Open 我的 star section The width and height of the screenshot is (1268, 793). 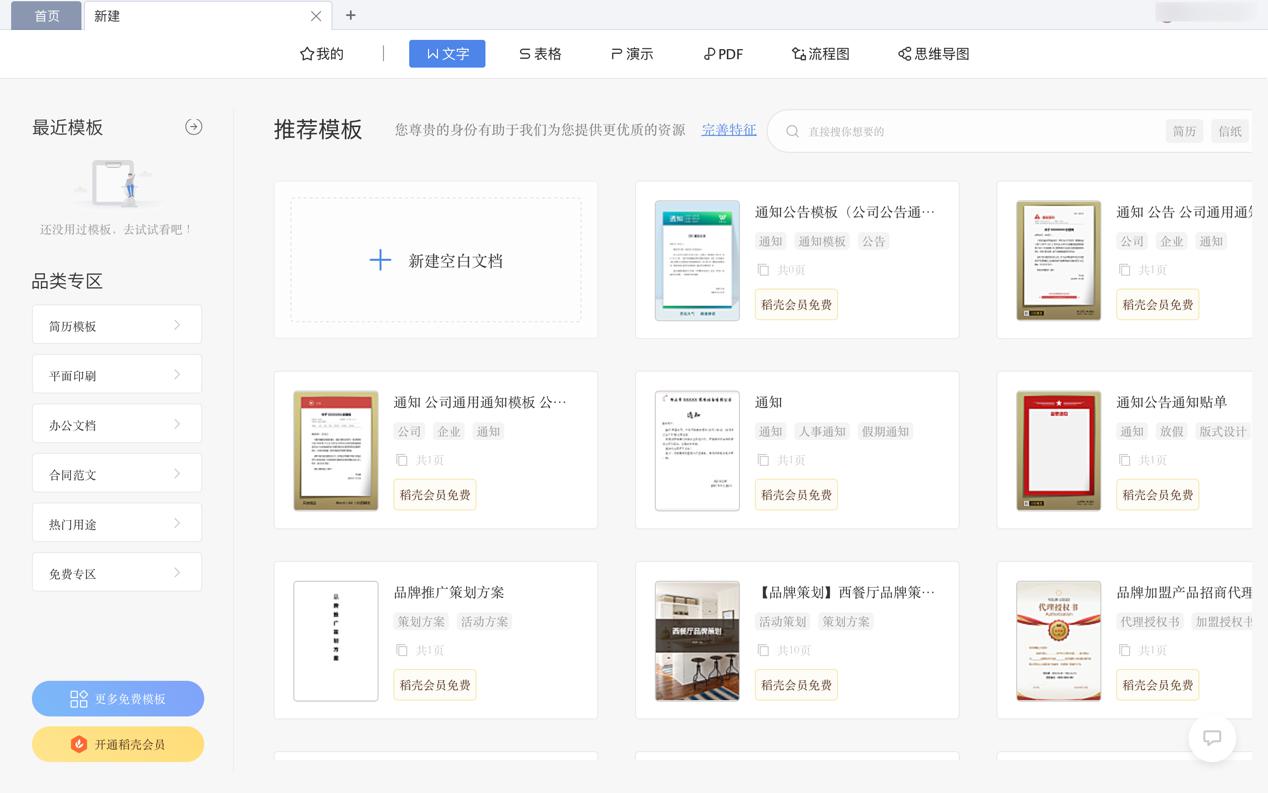coord(322,54)
